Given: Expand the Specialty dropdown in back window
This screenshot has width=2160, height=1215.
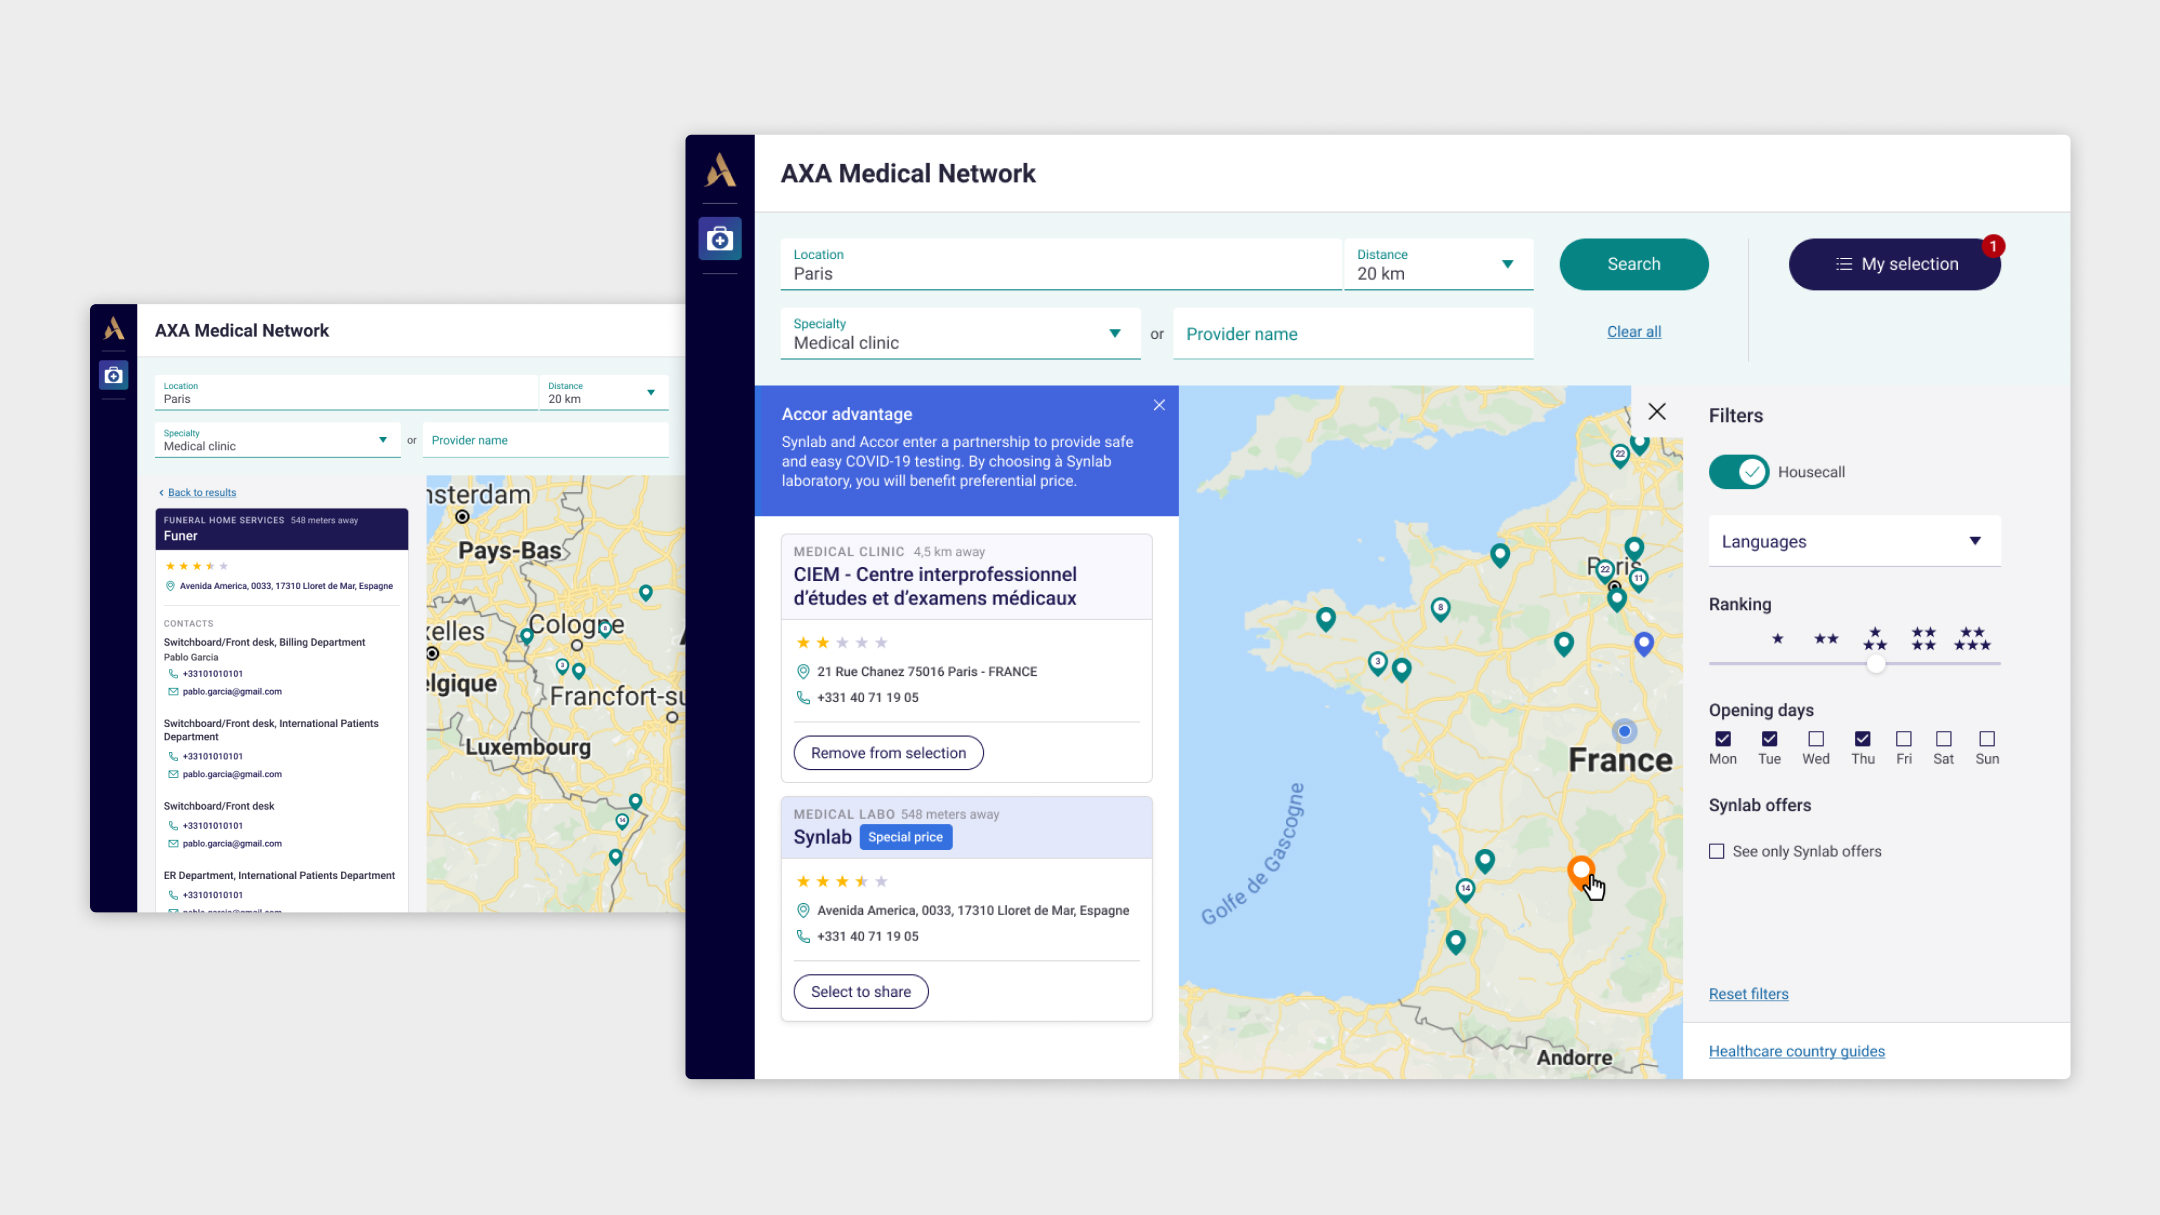Looking at the screenshot, I should click(278, 440).
